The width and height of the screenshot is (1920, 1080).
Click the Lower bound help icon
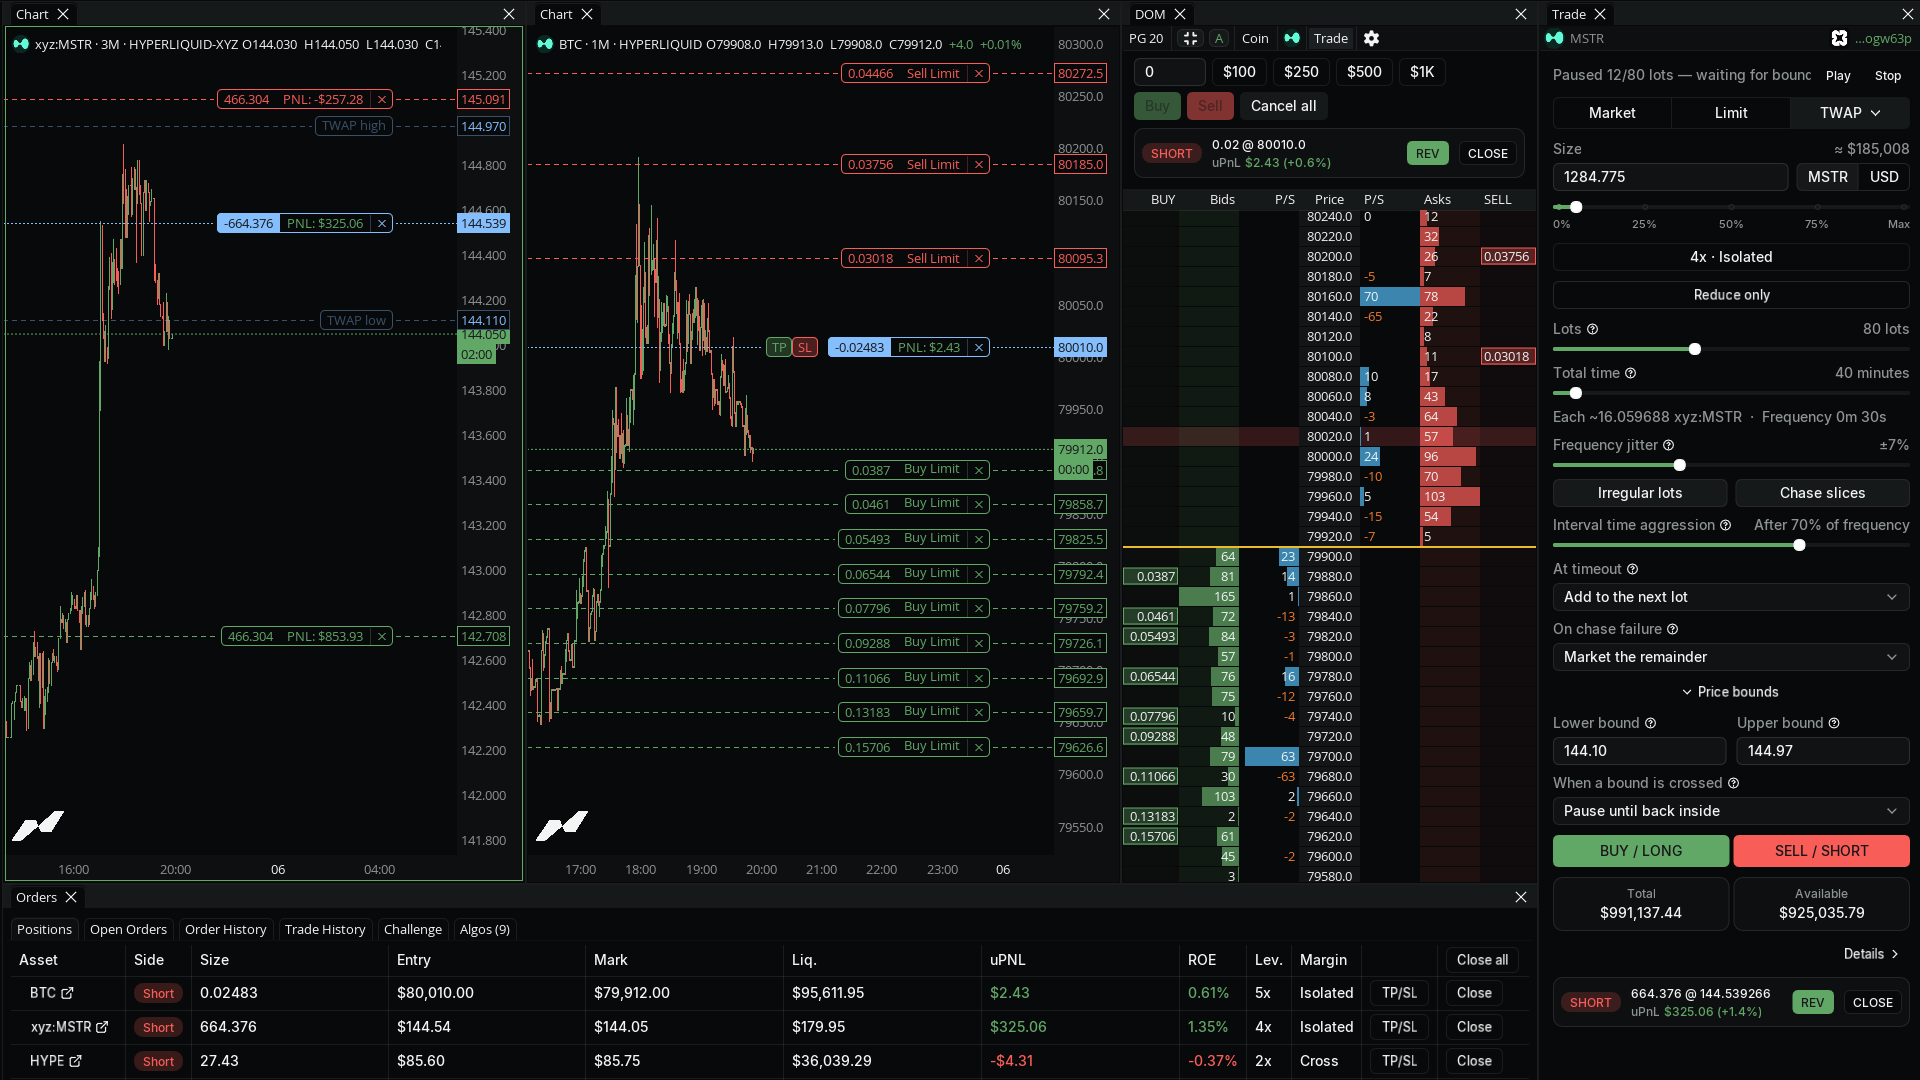click(x=1651, y=723)
